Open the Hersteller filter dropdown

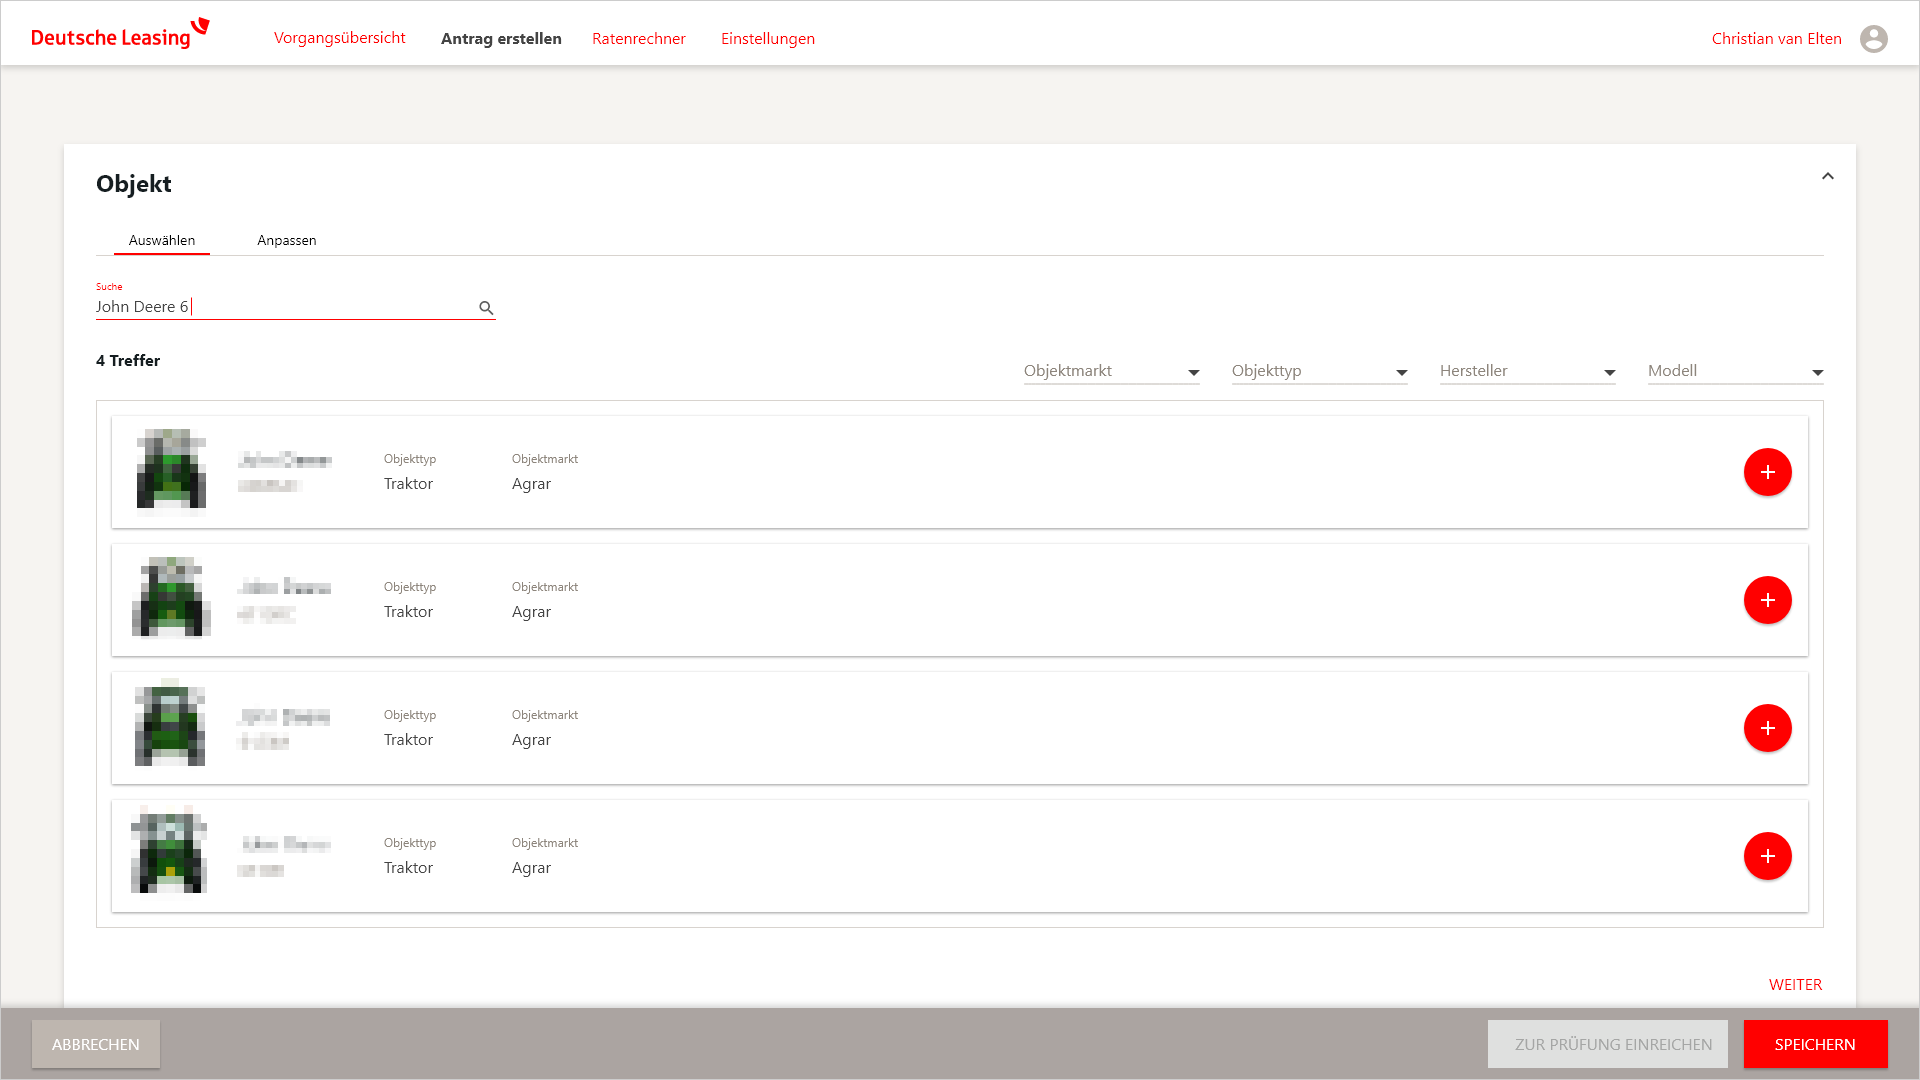1527,371
